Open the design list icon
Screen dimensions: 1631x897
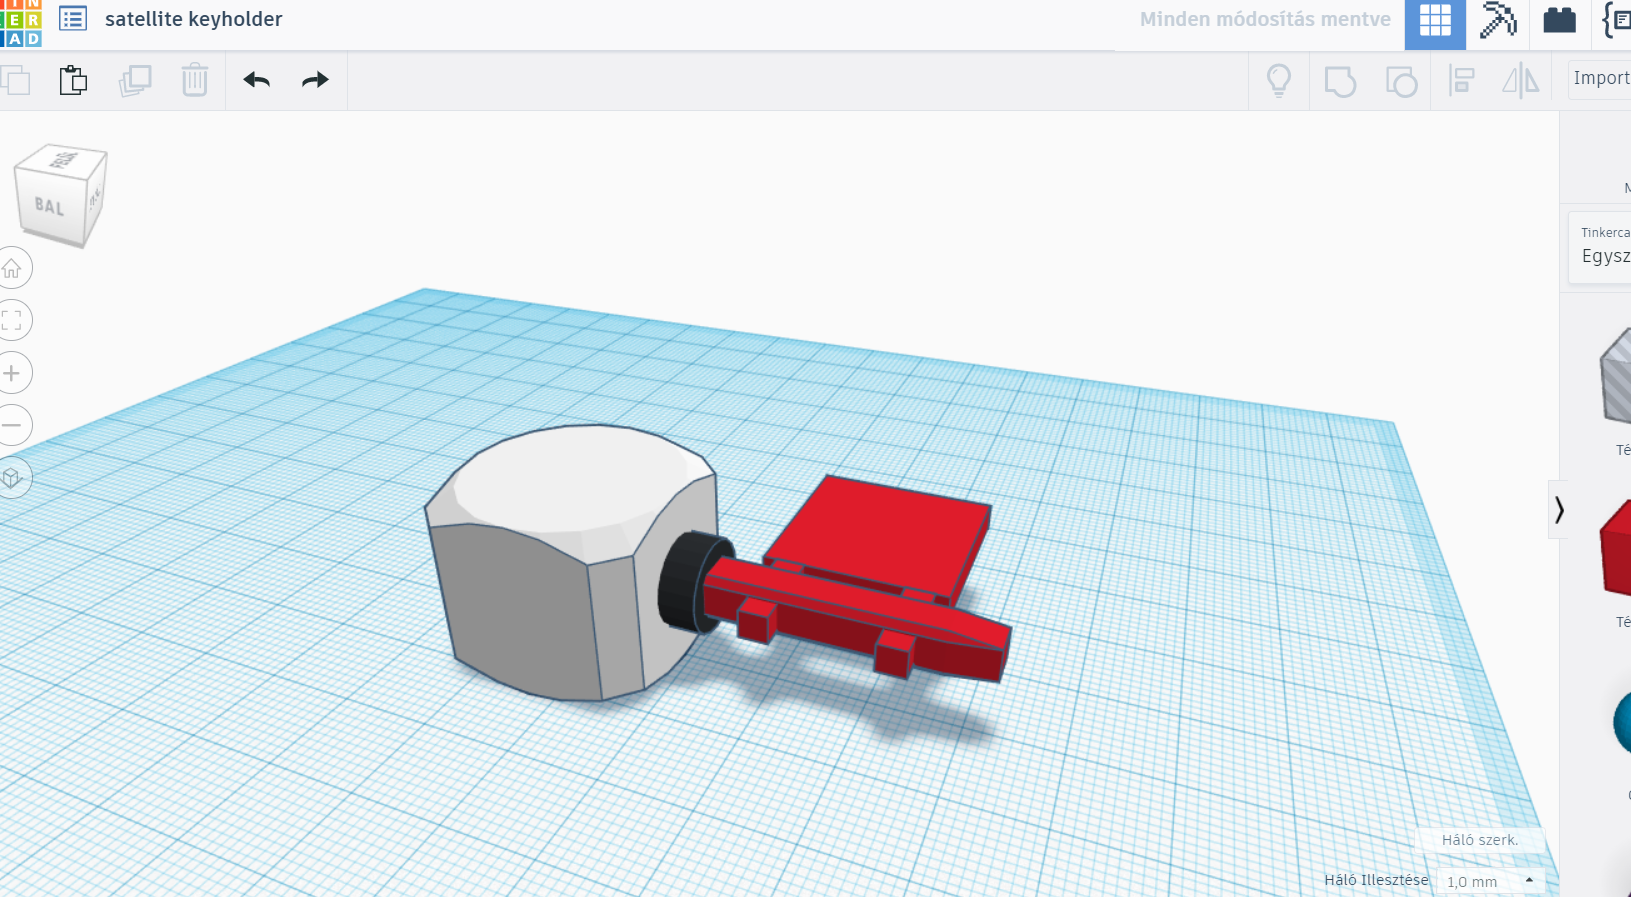pyautogui.click(x=73, y=19)
